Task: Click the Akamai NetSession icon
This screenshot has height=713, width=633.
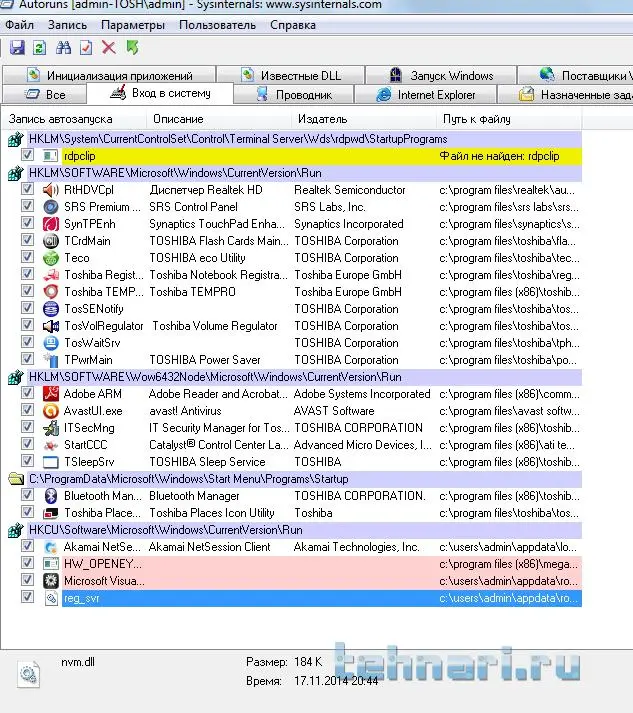Action: click(x=50, y=547)
